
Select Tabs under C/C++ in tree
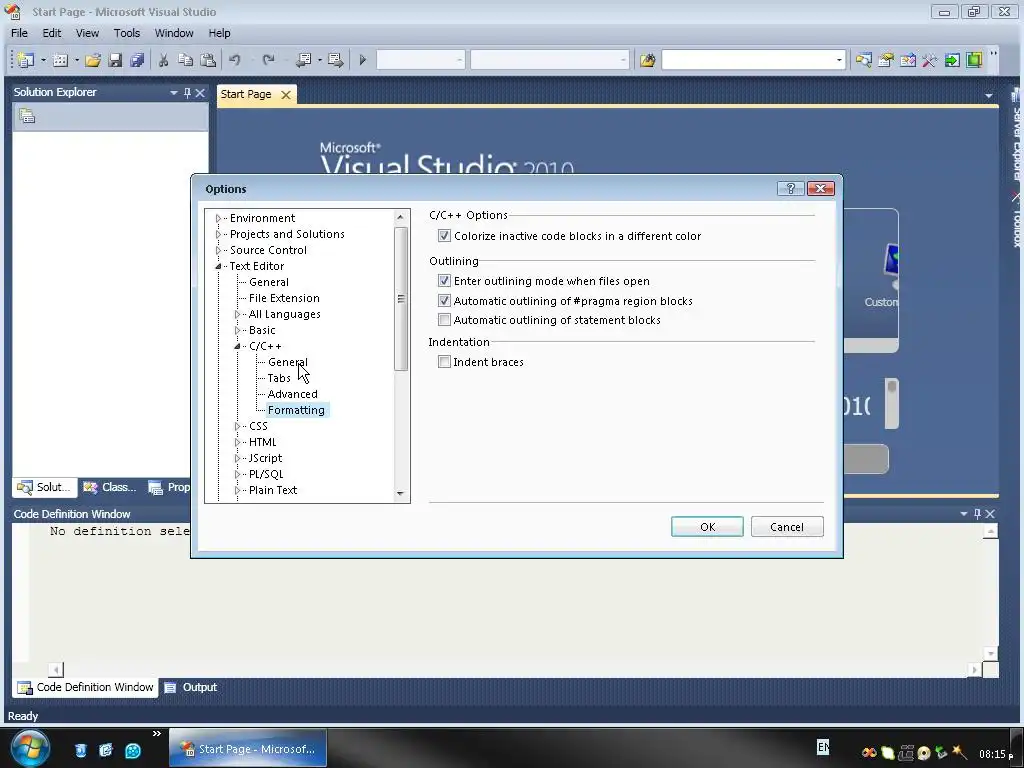point(279,378)
